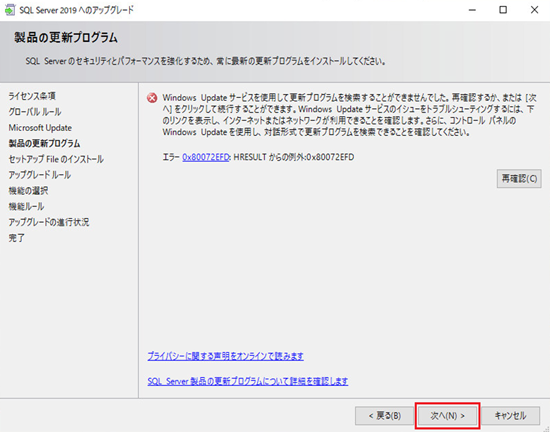Image resolution: width=550 pixels, height=432 pixels.
Task: Click the SQL Server setup title bar icon
Action: (9, 10)
